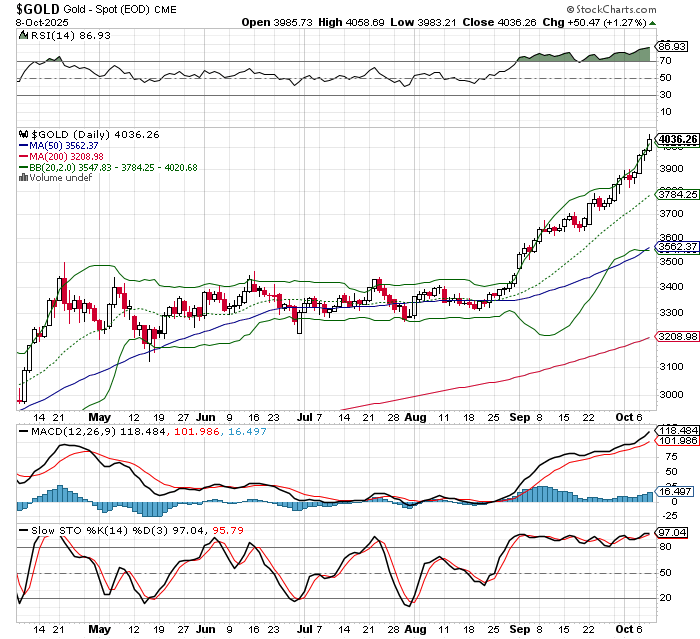Click the green RSI 86.93 value tag

671,47
